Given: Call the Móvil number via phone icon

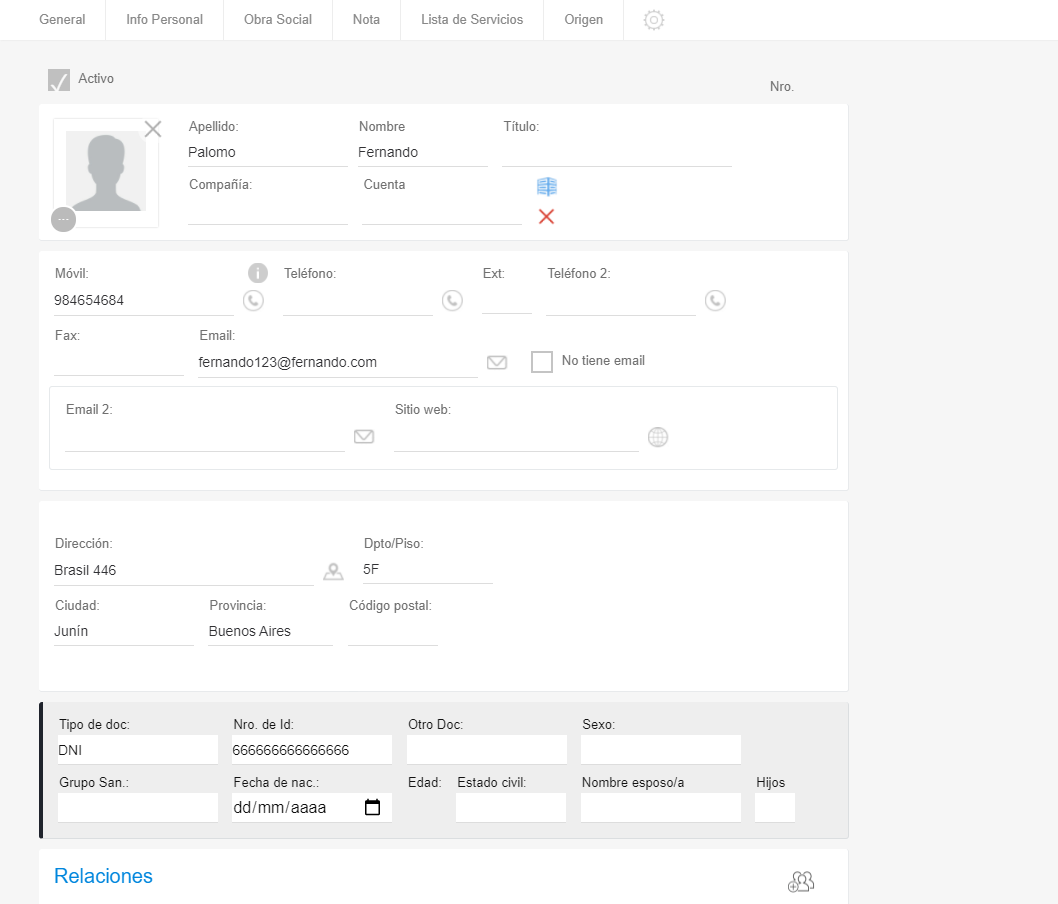Looking at the screenshot, I should click(x=253, y=300).
